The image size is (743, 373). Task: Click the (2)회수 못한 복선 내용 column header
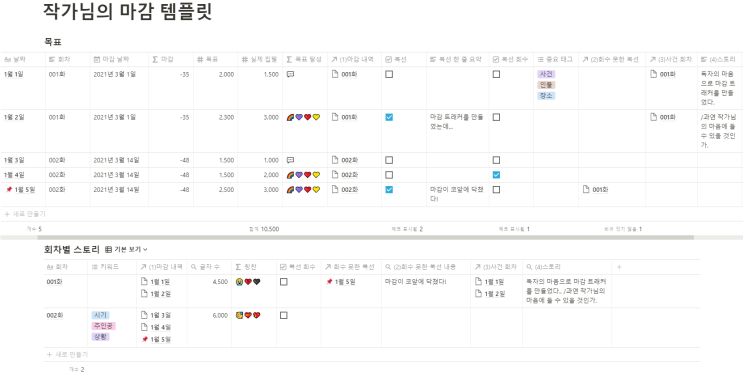click(426, 267)
